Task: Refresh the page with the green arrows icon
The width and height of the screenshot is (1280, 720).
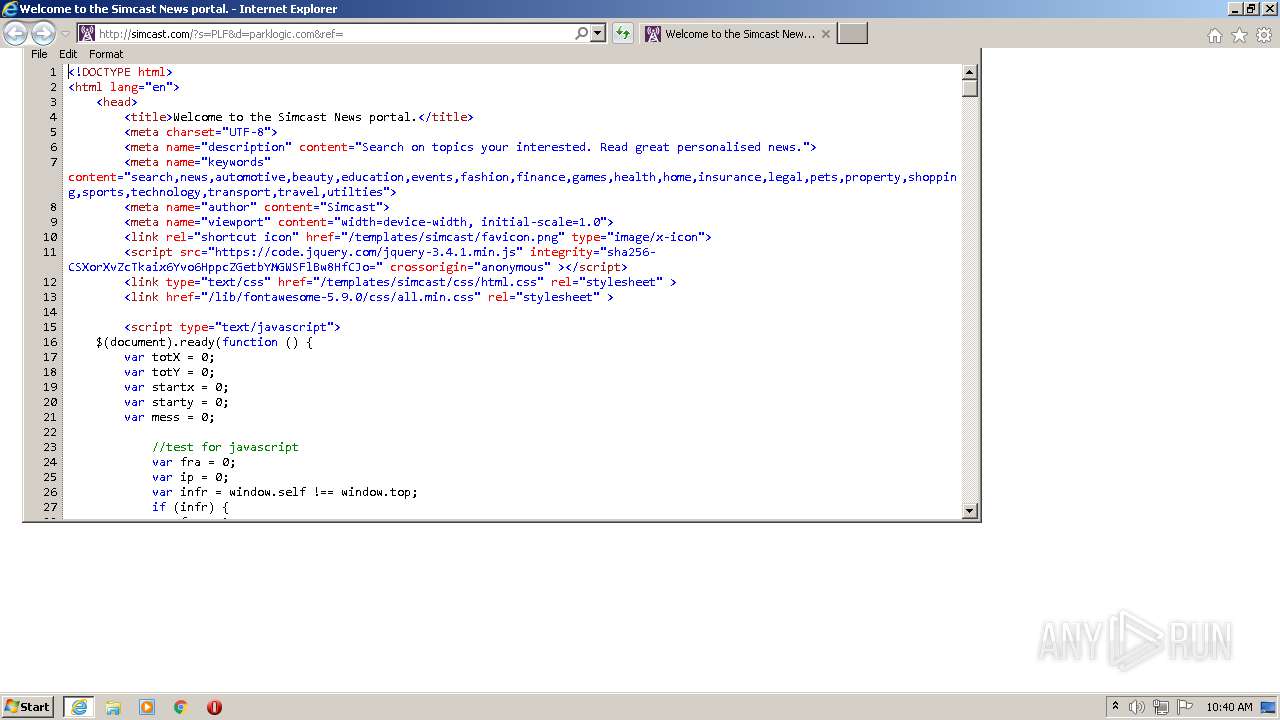Action: 623,33
